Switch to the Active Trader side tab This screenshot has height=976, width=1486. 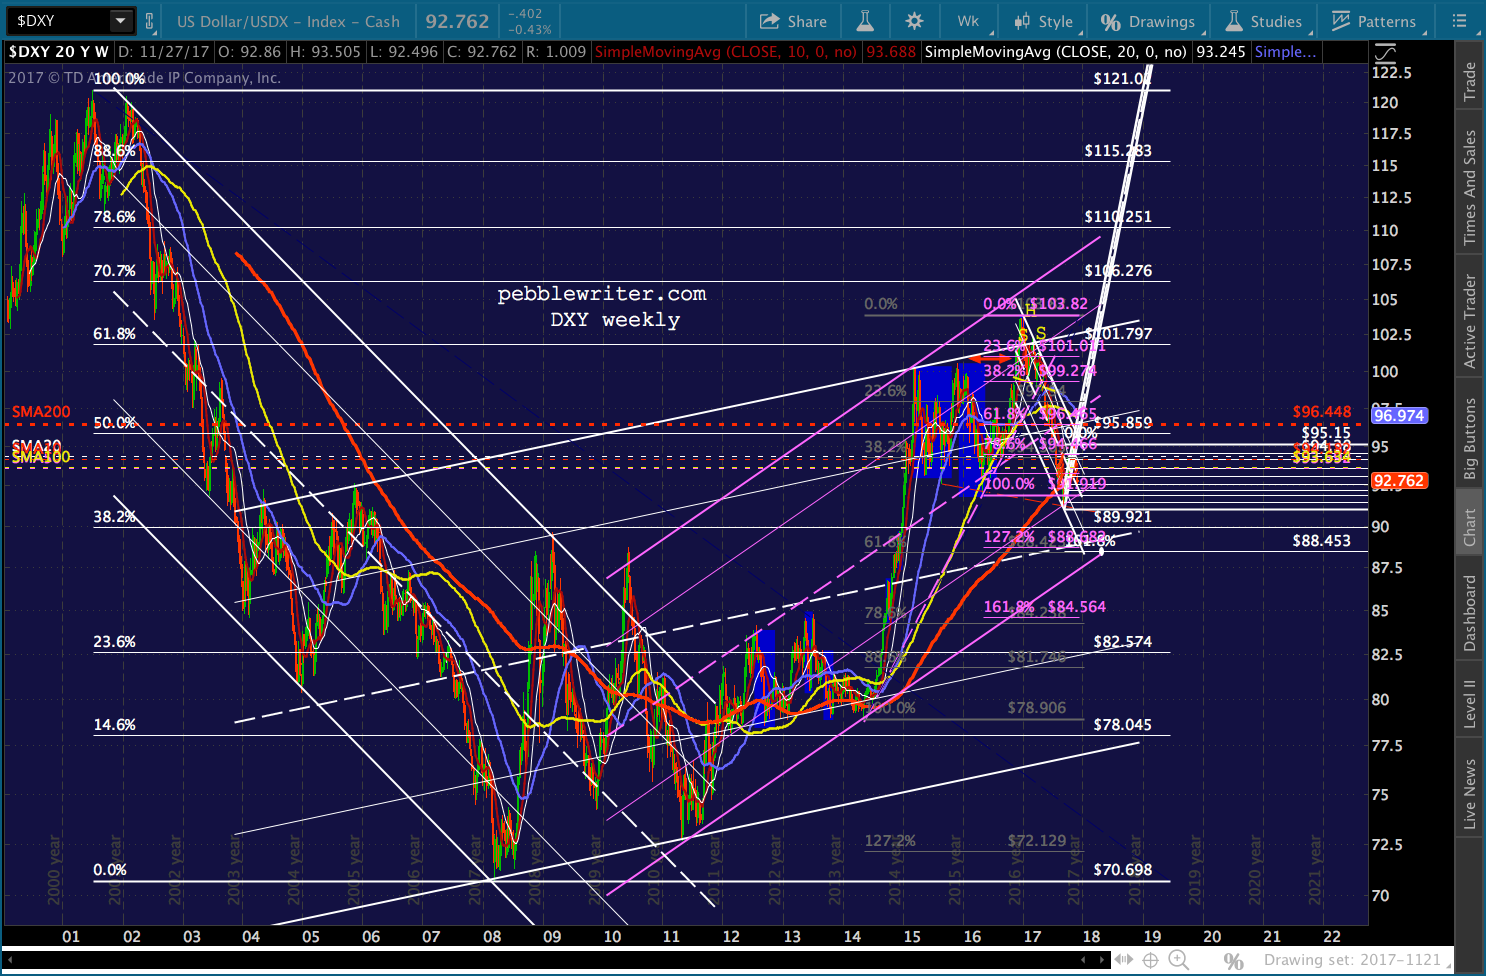tap(1469, 321)
